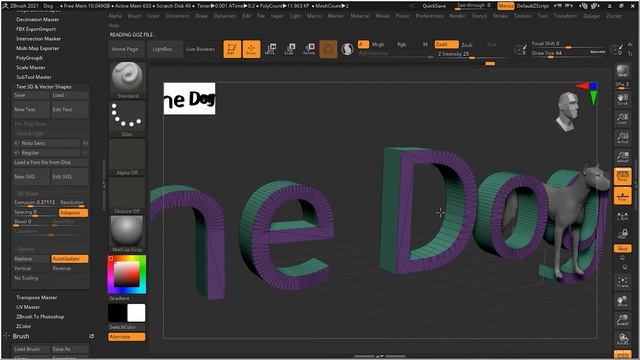Expand the Scale Master plugin
Screen dimensions: 640x360
tap(31, 67)
